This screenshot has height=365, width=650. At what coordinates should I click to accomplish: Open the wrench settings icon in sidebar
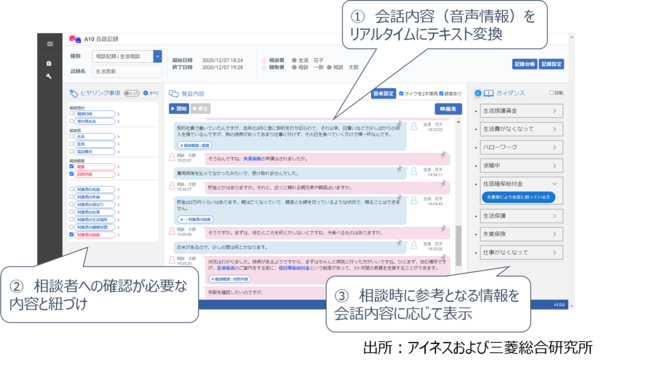point(49,76)
